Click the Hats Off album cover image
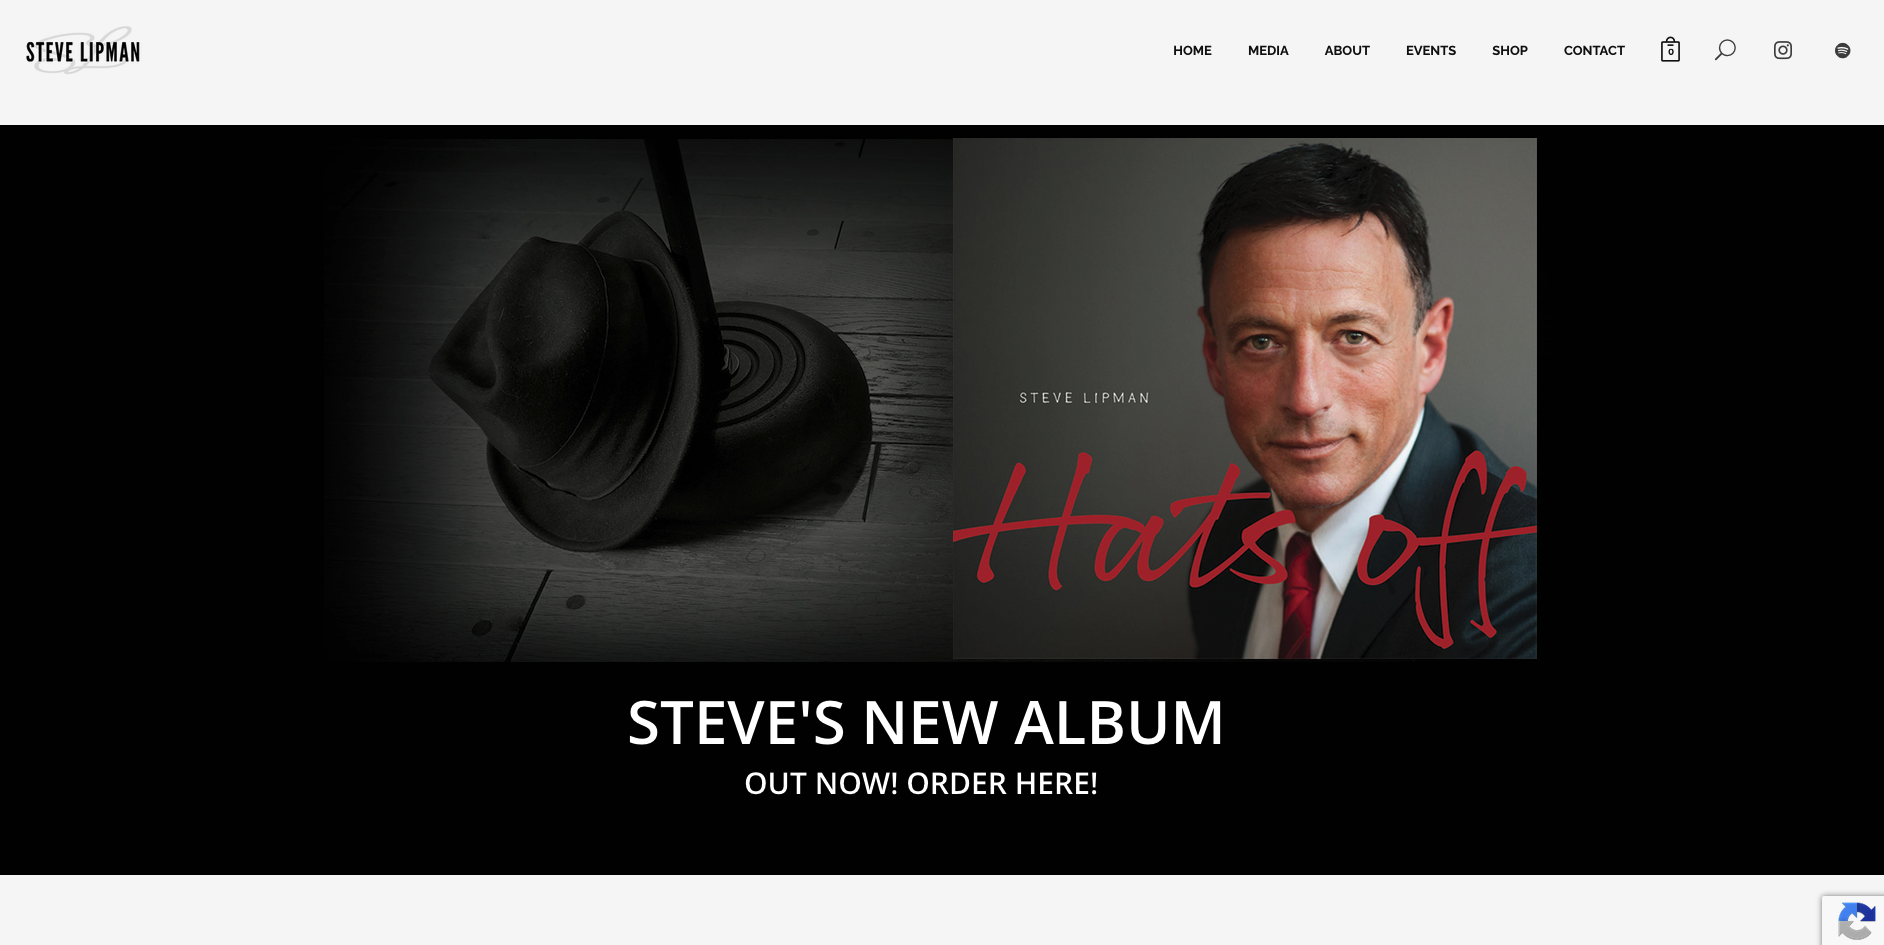Screen dimensions: 1884x945 tap(1245, 398)
